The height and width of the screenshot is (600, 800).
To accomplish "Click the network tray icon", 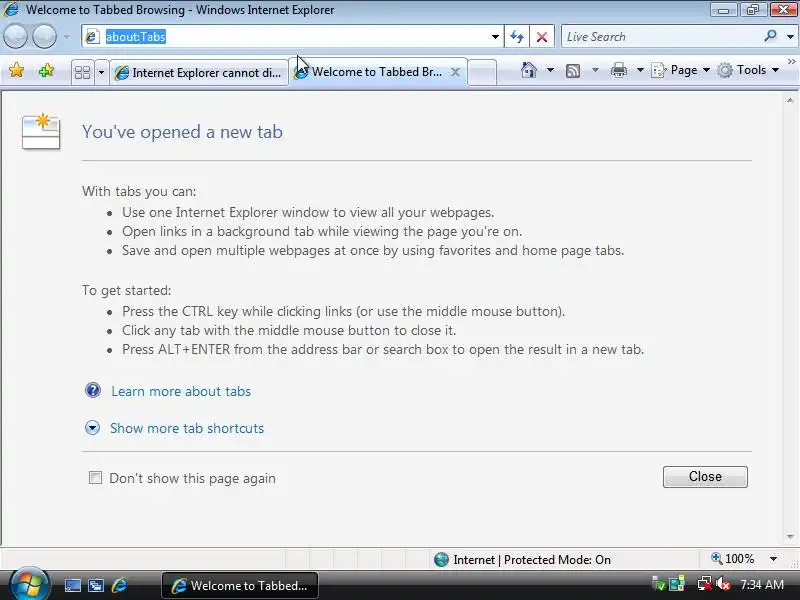I will 705,584.
